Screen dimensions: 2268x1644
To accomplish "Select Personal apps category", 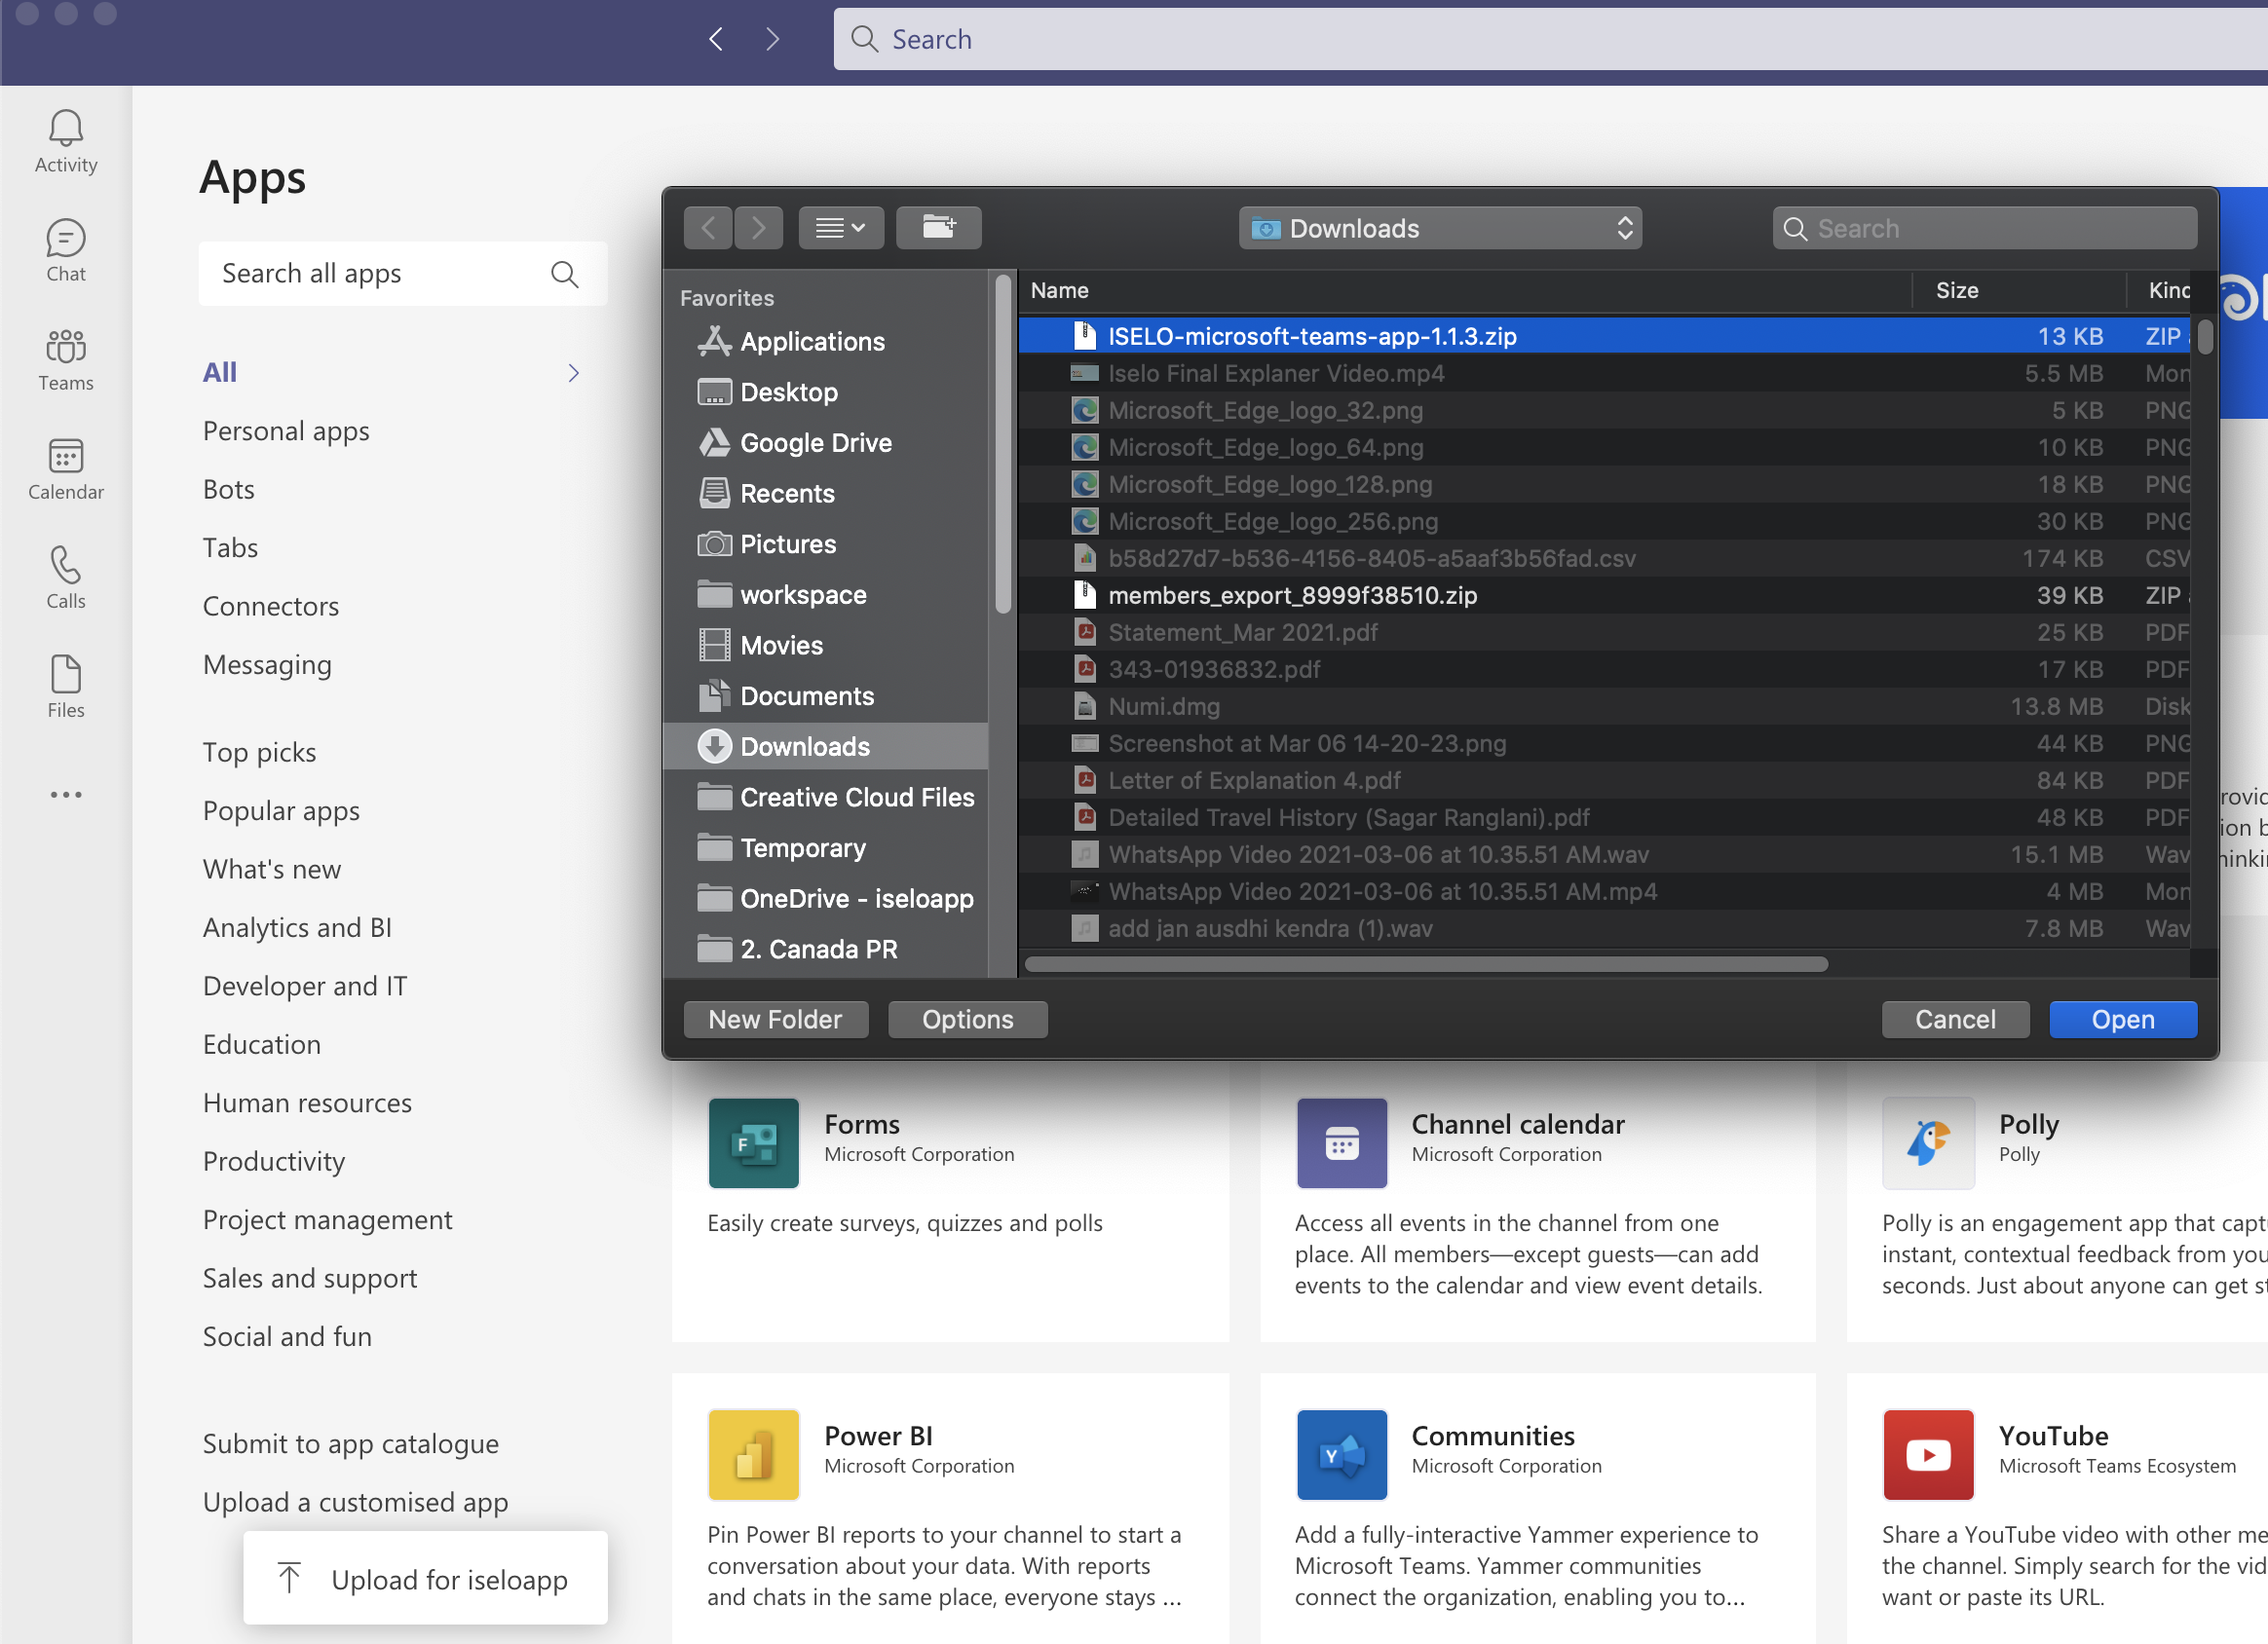I will point(286,431).
